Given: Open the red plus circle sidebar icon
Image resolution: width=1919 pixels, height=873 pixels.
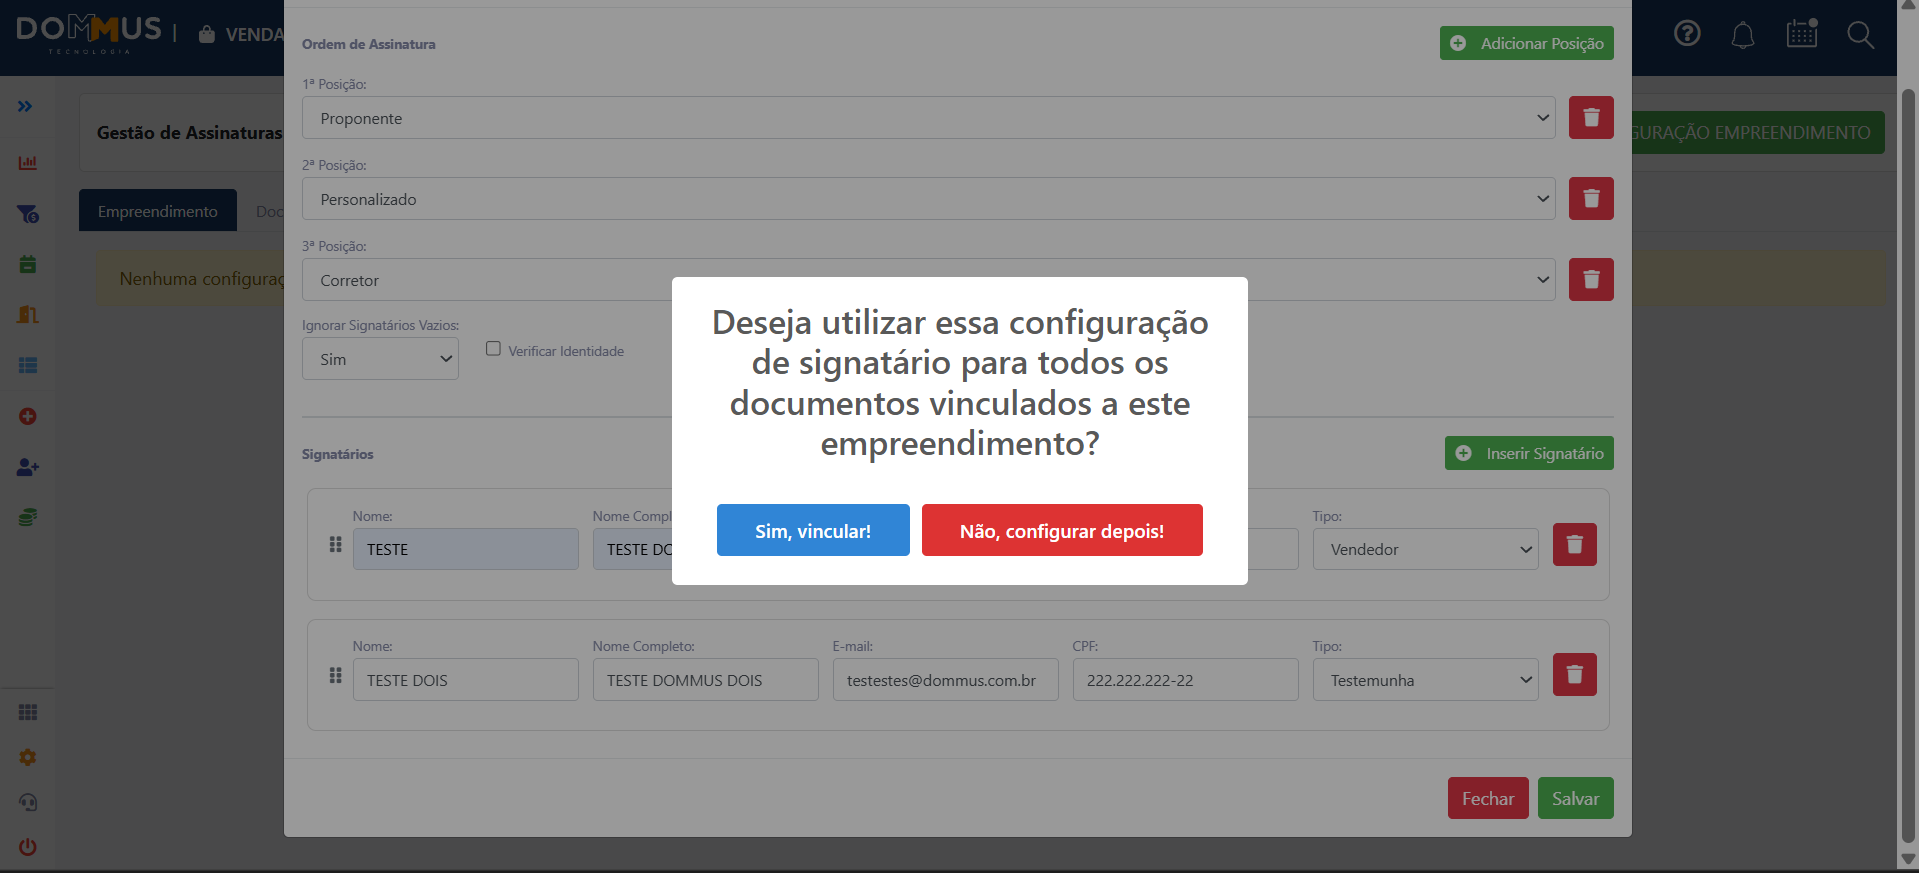Looking at the screenshot, I should pos(28,416).
